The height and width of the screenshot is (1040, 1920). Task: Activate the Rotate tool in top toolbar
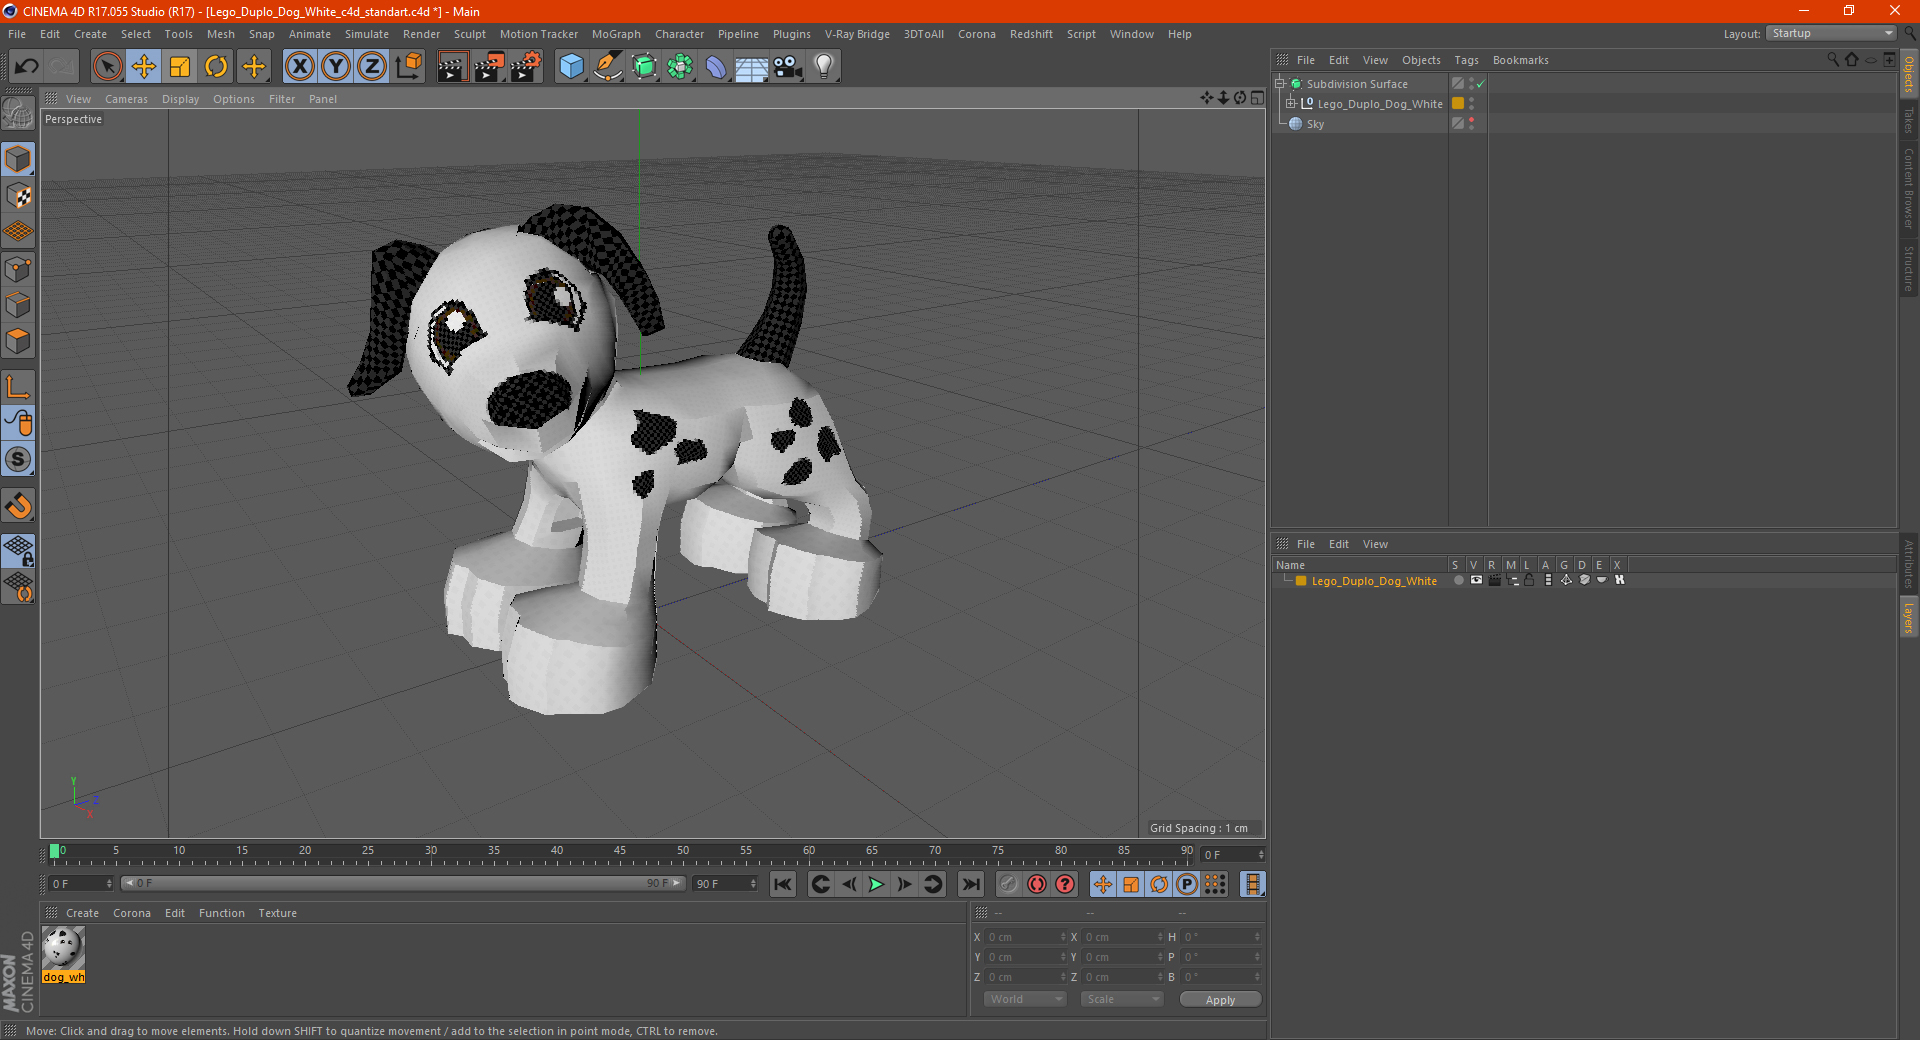tap(216, 67)
